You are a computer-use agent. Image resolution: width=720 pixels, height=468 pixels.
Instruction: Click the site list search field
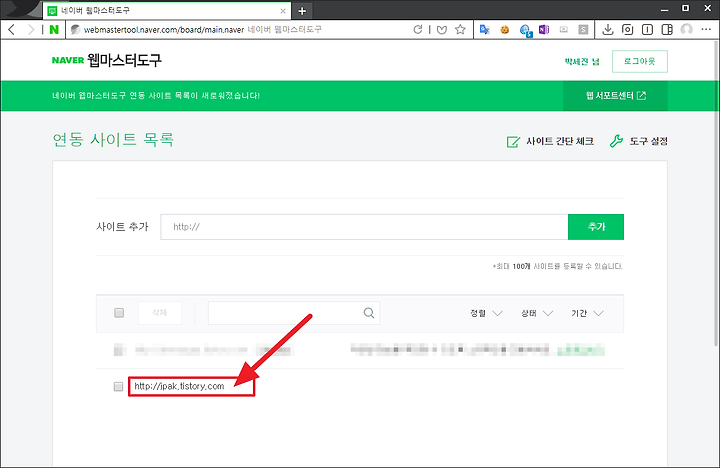coord(294,313)
